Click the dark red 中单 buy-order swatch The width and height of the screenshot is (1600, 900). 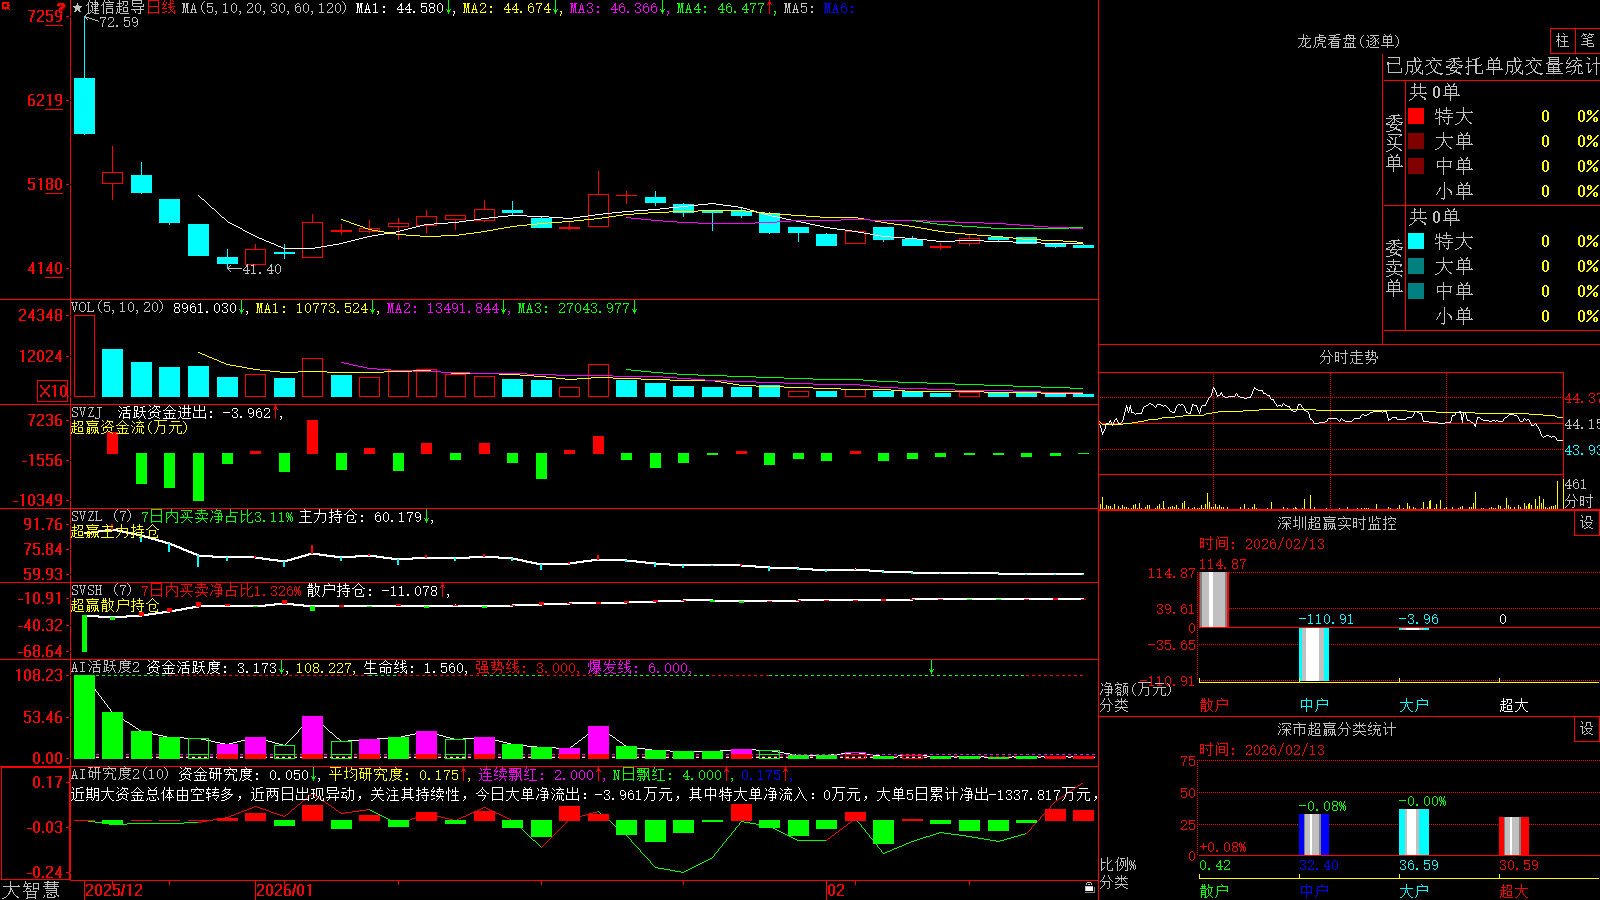point(1416,166)
